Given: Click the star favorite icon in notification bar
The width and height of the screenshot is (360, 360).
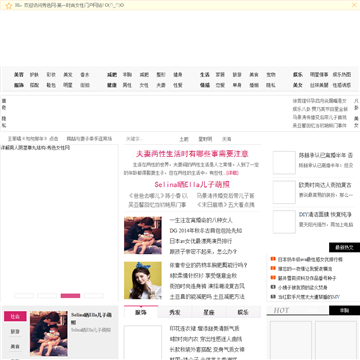Looking at the screenshot, I should [x=9, y=5].
